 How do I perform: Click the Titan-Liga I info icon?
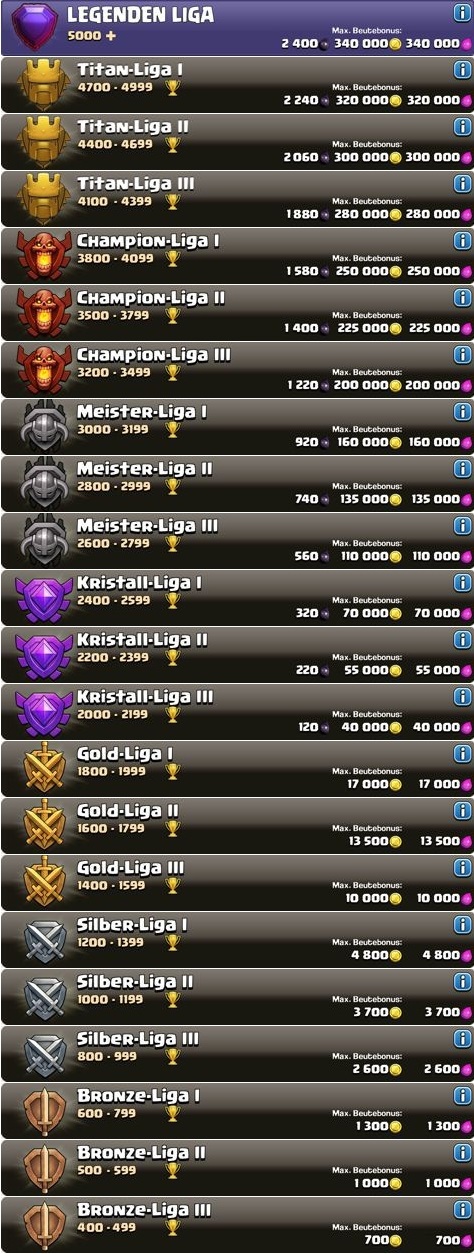click(x=462, y=70)
